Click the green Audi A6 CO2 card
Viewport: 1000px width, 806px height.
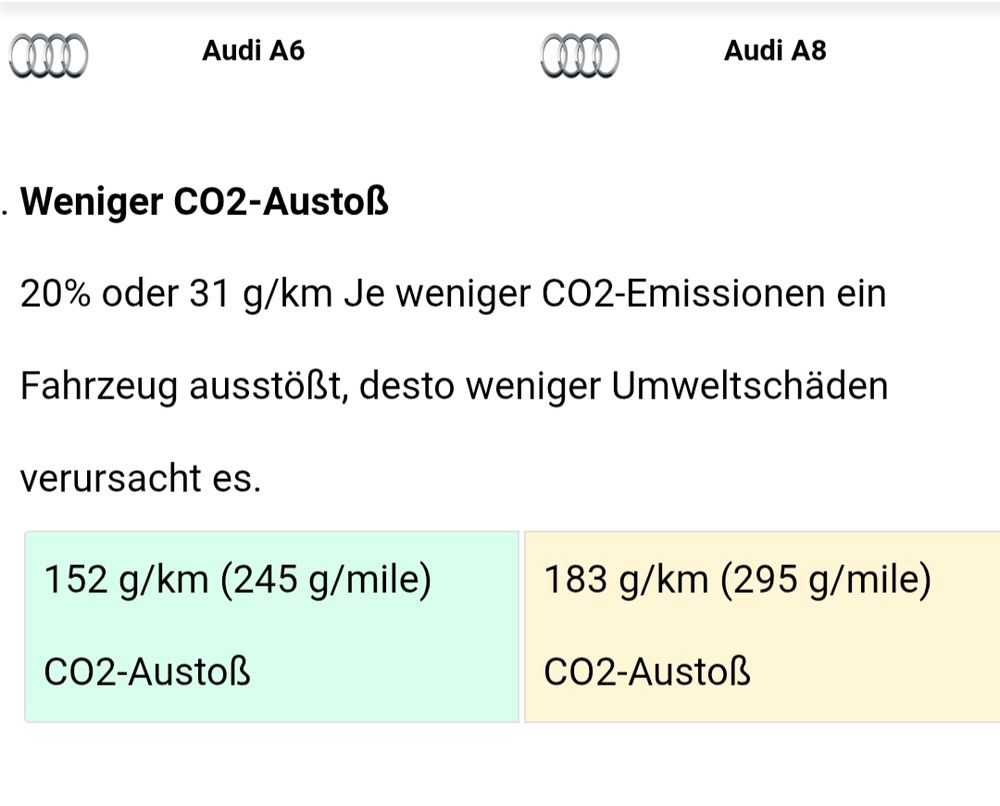(x=272, y=627)
